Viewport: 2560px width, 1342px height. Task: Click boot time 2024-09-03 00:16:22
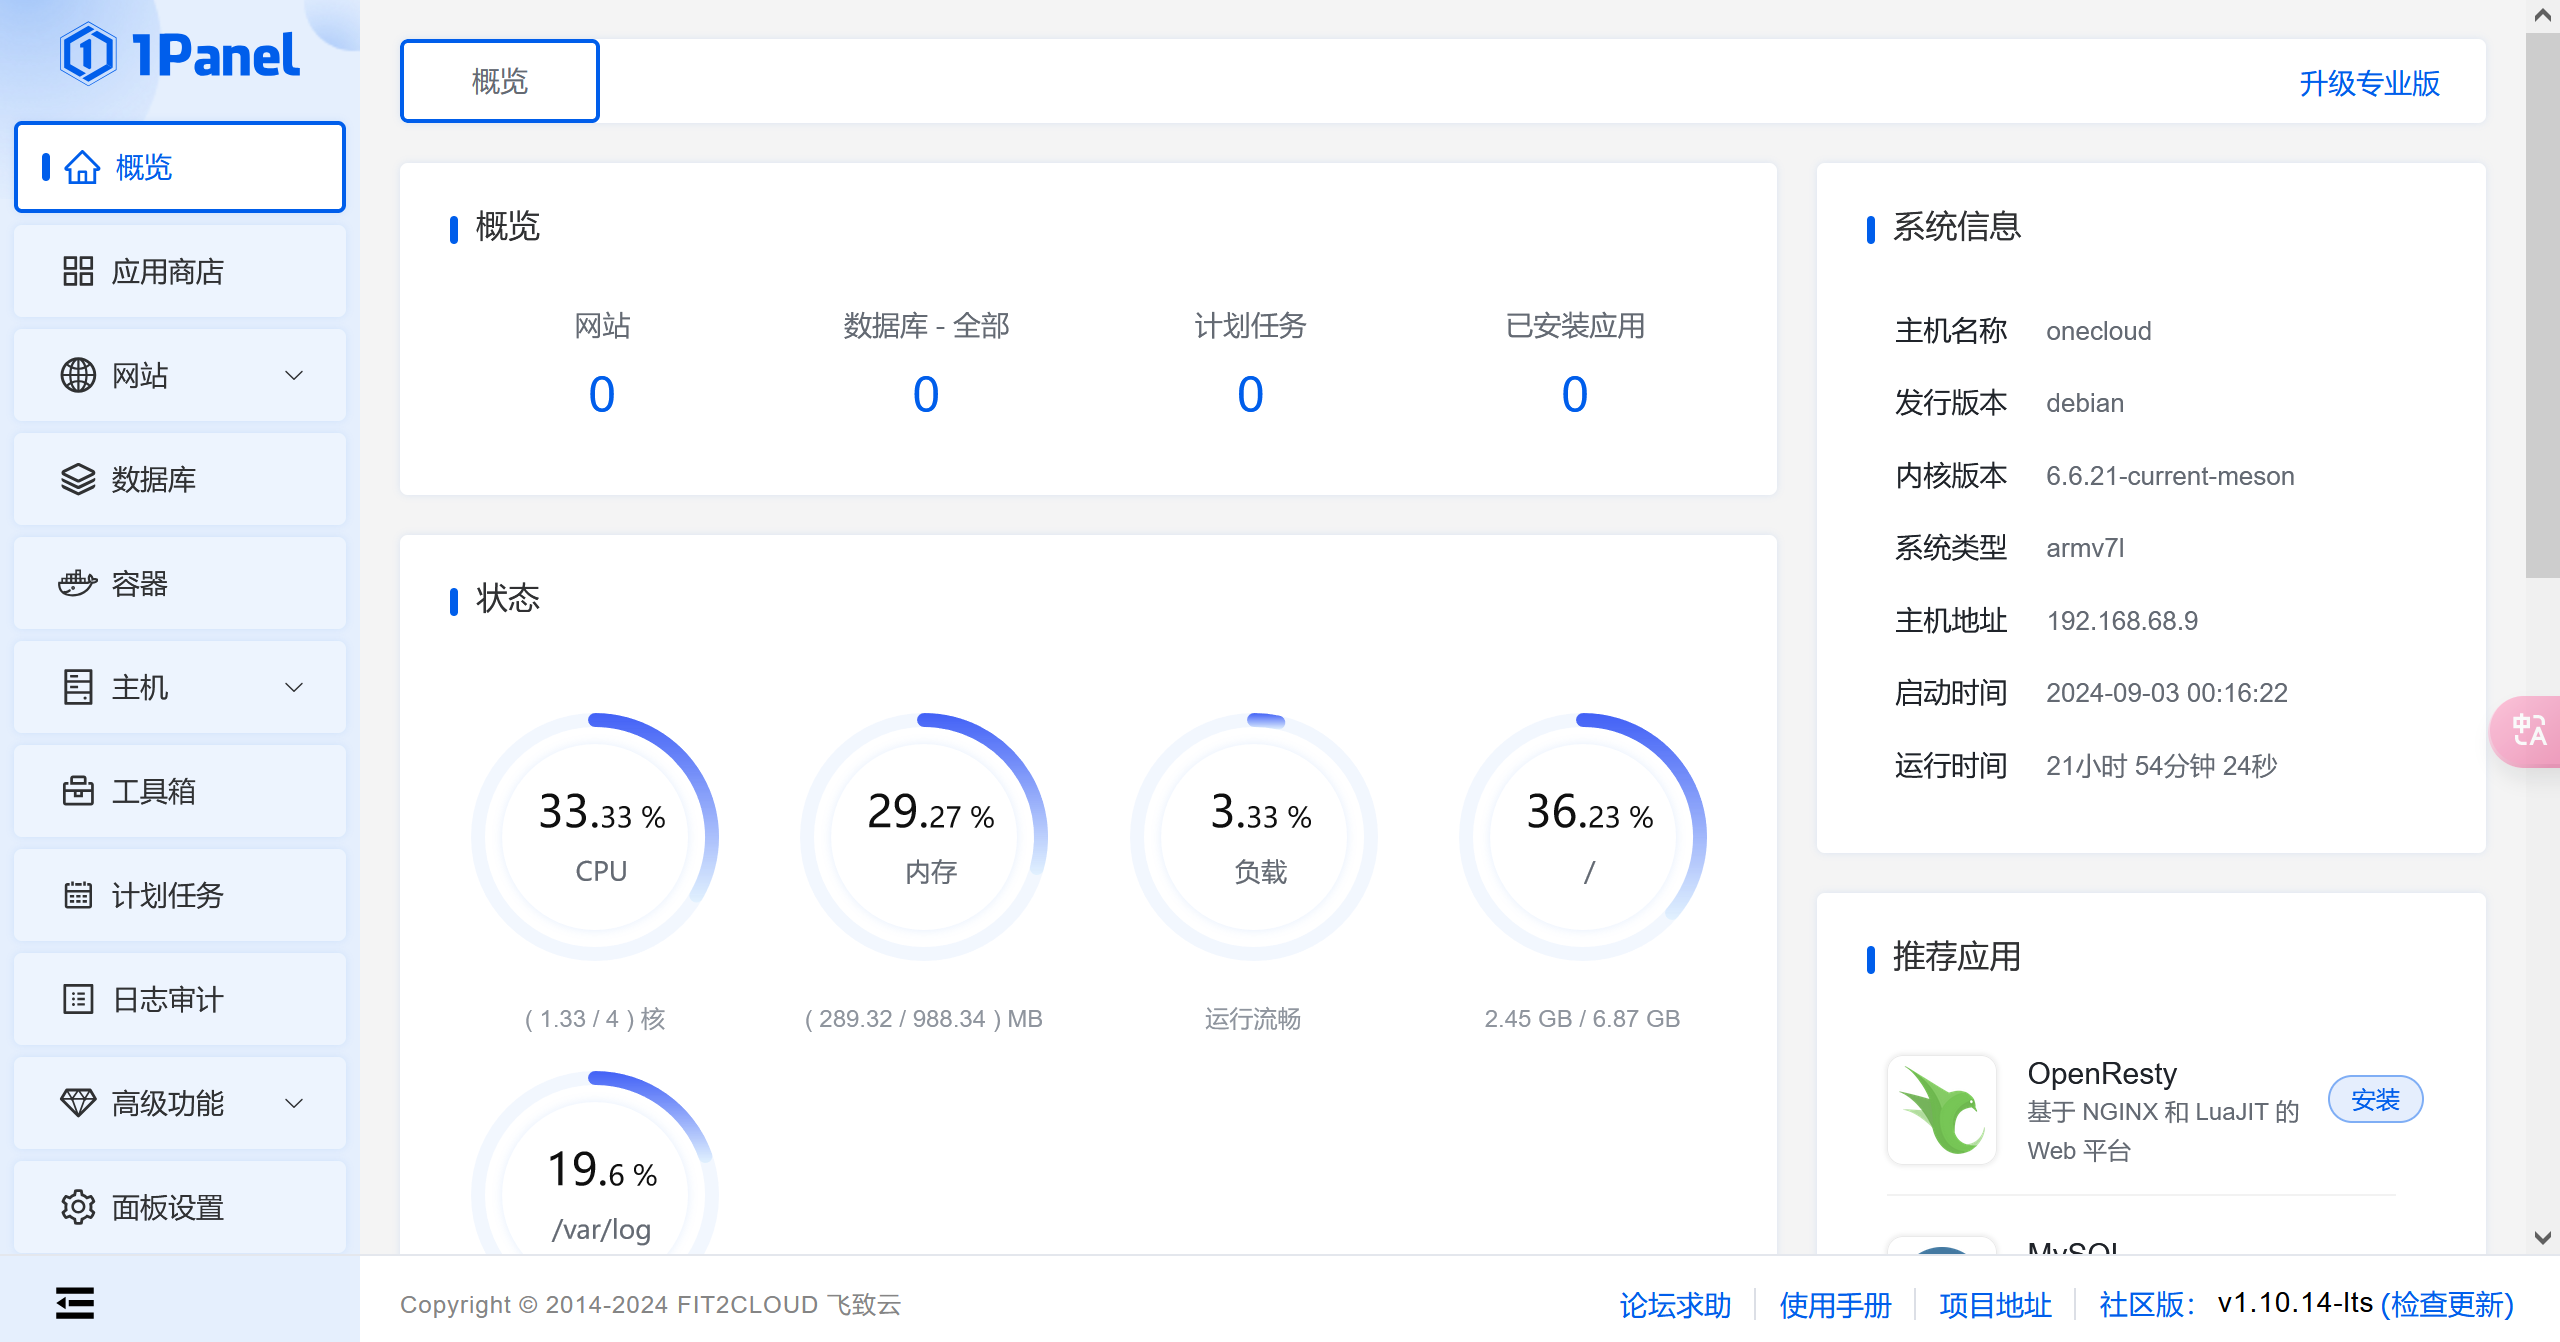(2167, 693)
